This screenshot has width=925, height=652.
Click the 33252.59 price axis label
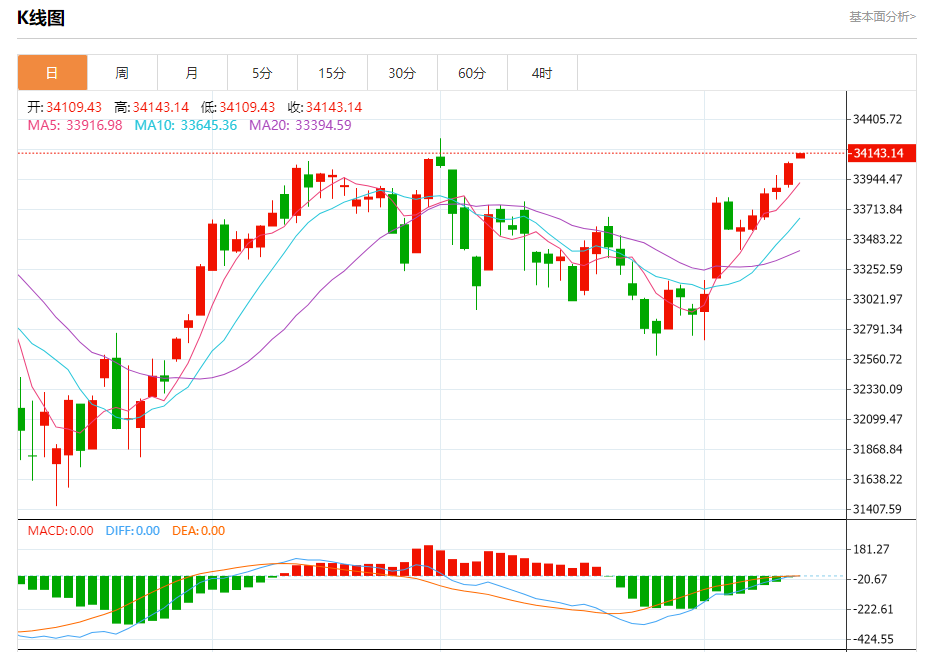(x=878, y=269)
